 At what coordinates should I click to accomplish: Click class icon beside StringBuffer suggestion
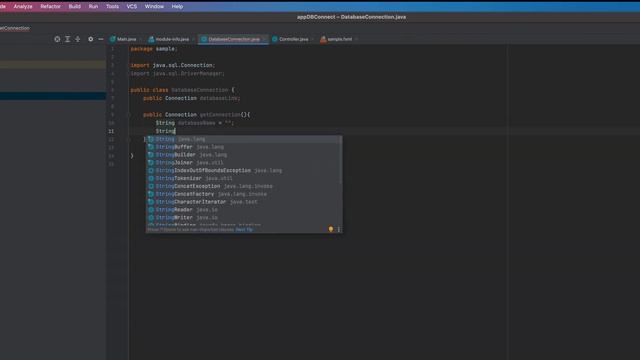pos(151,147)
